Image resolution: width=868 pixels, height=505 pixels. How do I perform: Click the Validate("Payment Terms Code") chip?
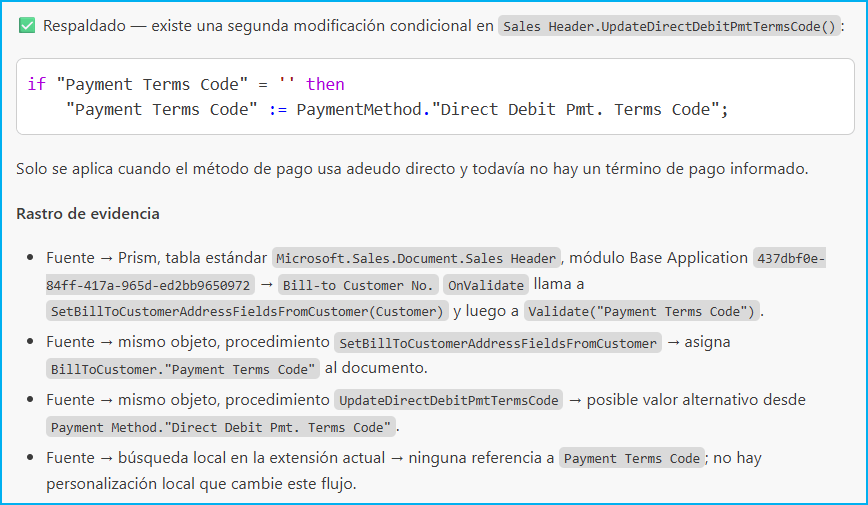click(642, 311)
